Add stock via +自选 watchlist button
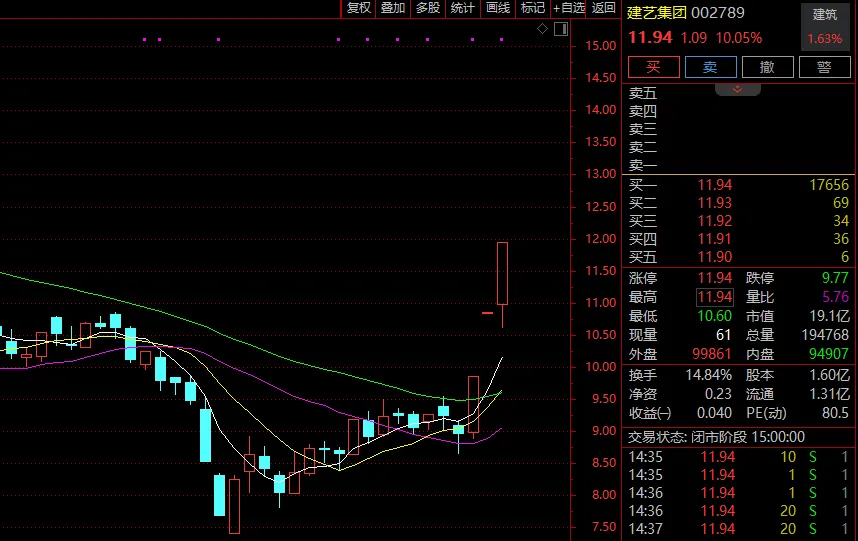Screen dimensions: 858x541 [568, 8]
